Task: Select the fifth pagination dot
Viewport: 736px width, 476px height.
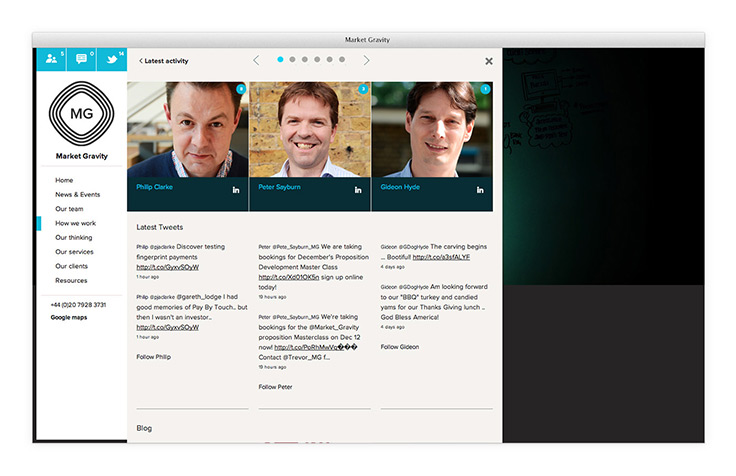Action: 330,60
